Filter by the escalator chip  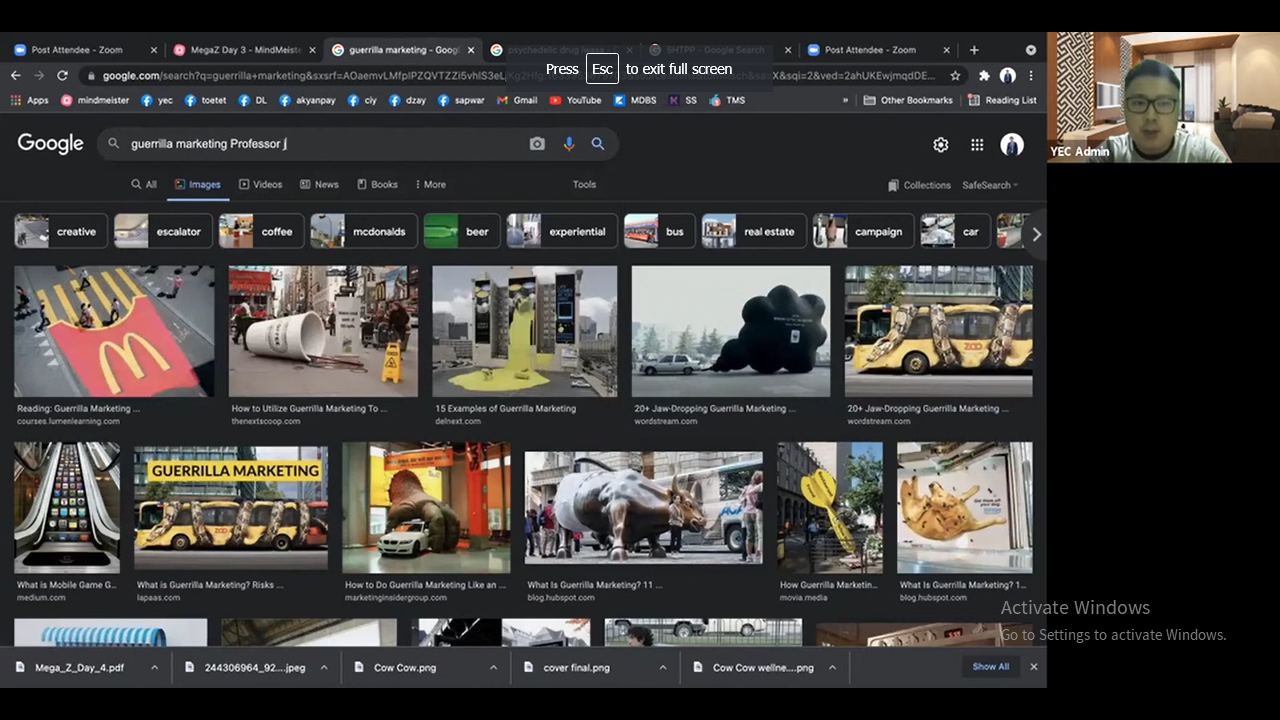(x=163, y=232)
